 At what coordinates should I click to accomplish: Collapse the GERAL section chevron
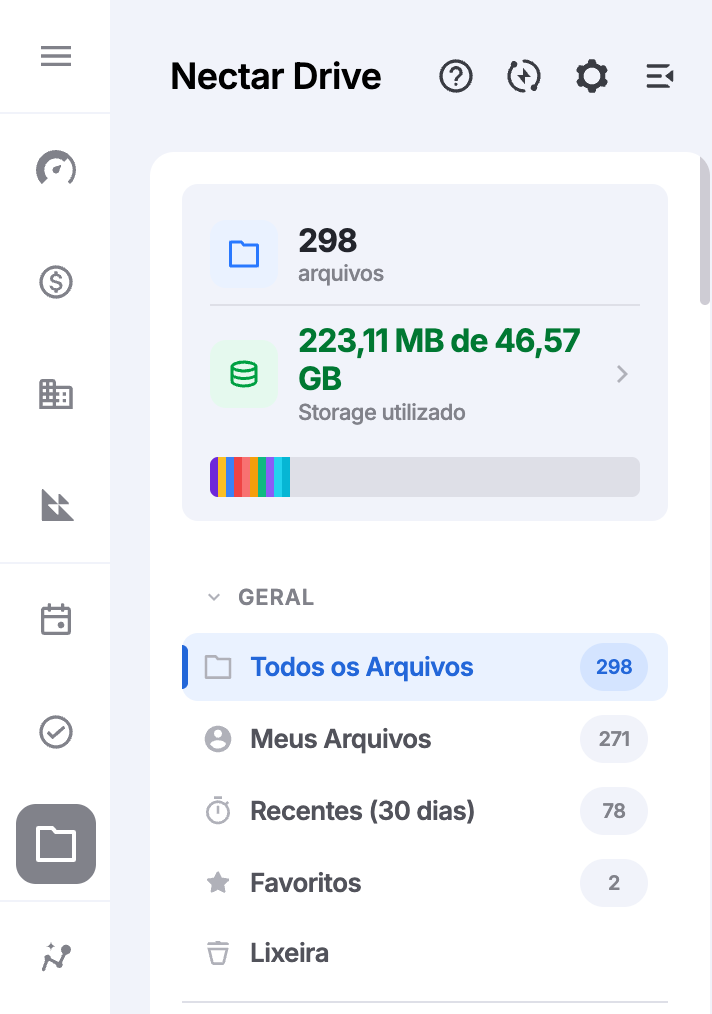(x=214, y=598)
